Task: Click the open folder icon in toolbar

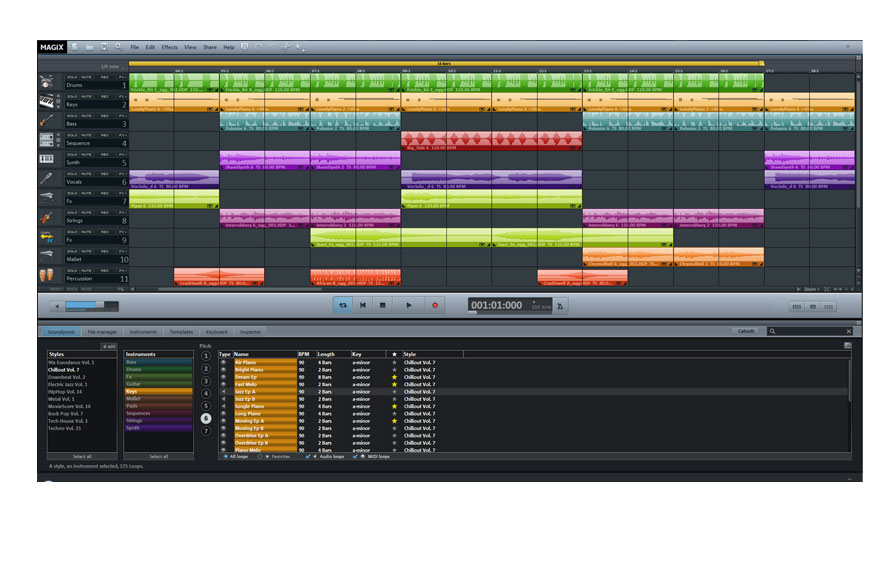Action: pos(89,47)
